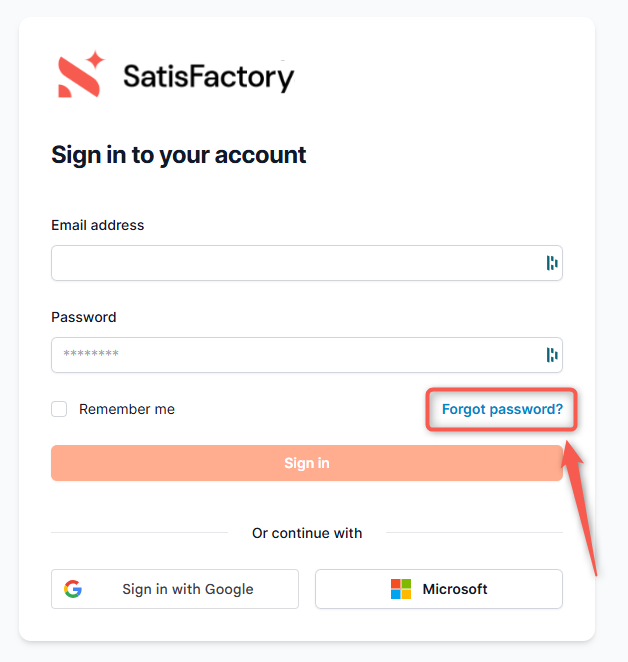Click the Microsoft four-square logo icon
Viewport: 628px width, 662px height.
click(401, 589)
